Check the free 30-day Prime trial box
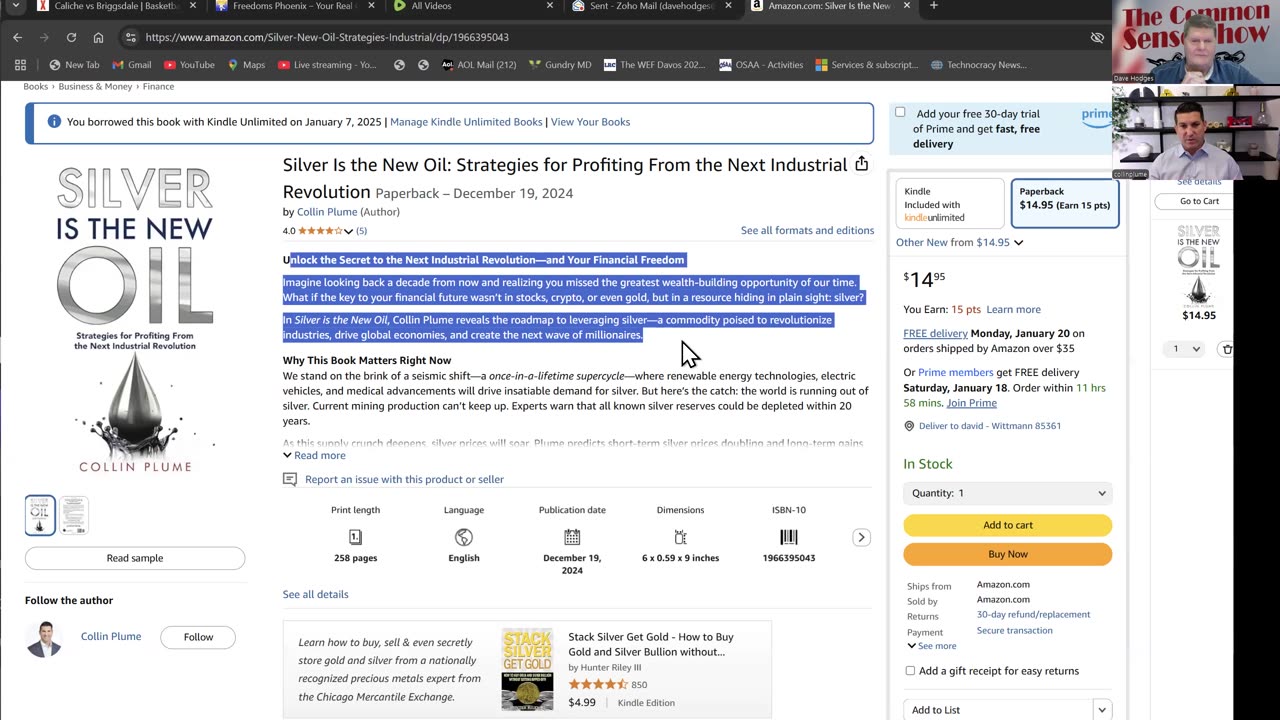This screenshot has width=1280, height=720. [x=900, y=113]
